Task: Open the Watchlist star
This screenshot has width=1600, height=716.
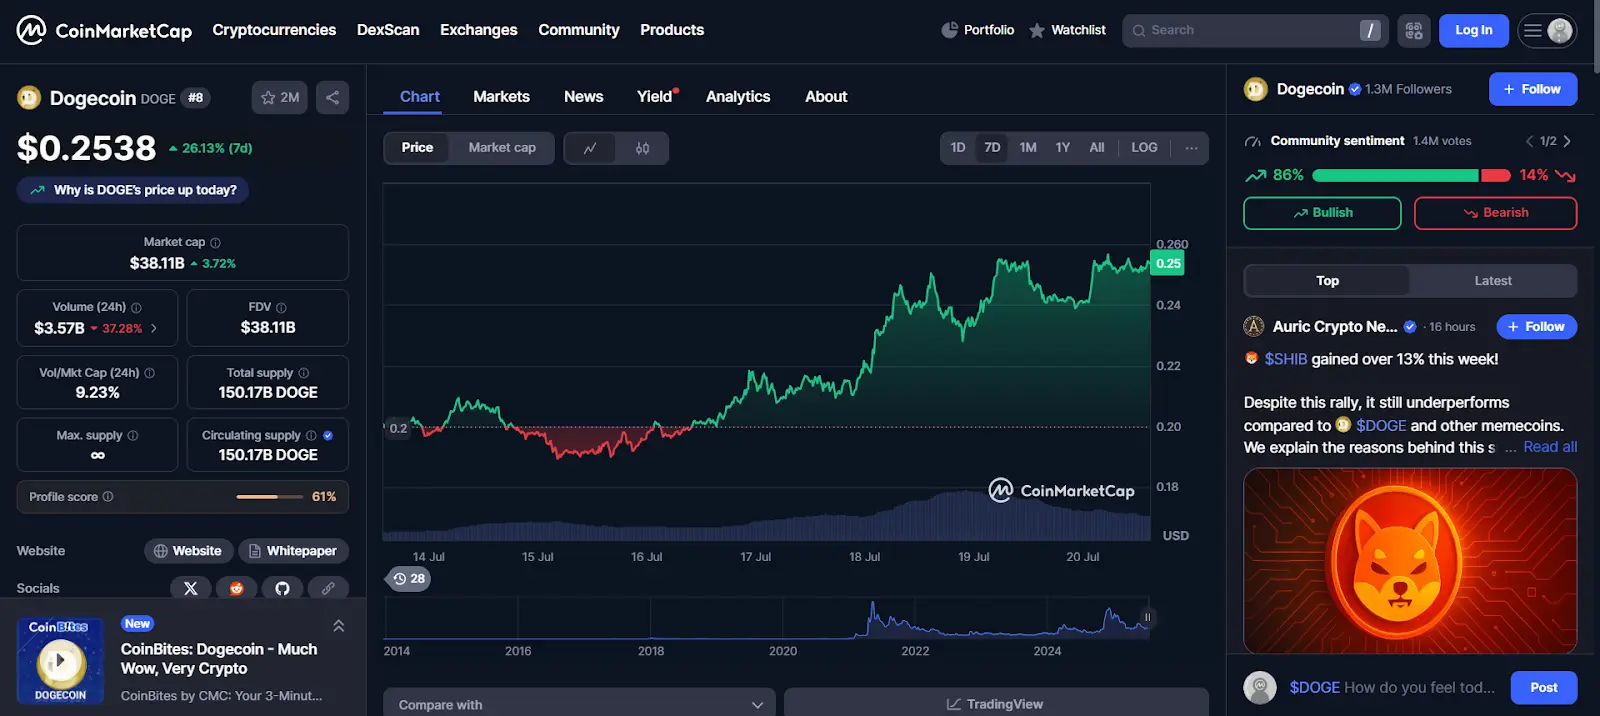Action: (x=1037, y=30)
